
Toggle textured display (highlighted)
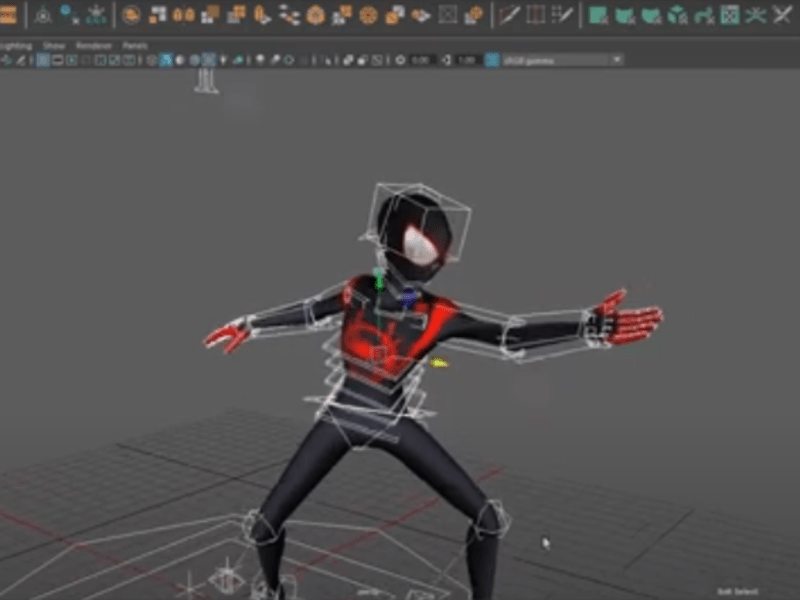pyautogui.click(x=209, y=60)
